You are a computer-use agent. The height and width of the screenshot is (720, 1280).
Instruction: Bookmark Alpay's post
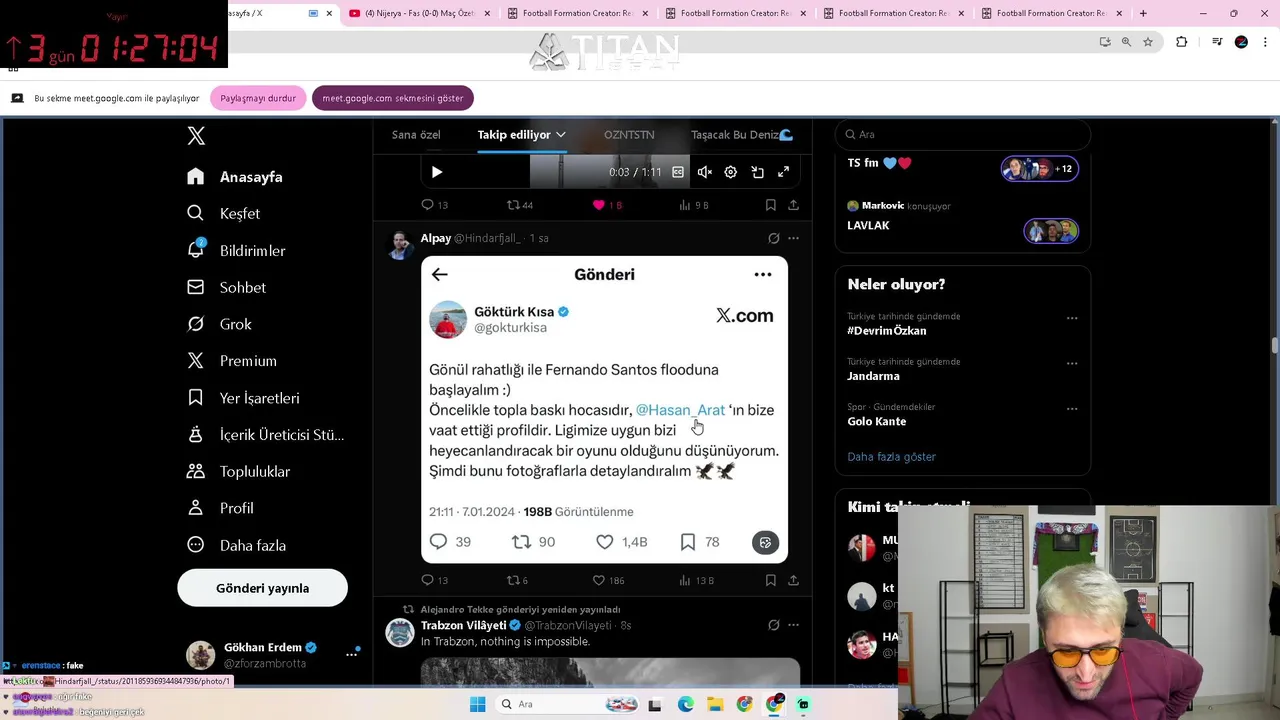770,580
